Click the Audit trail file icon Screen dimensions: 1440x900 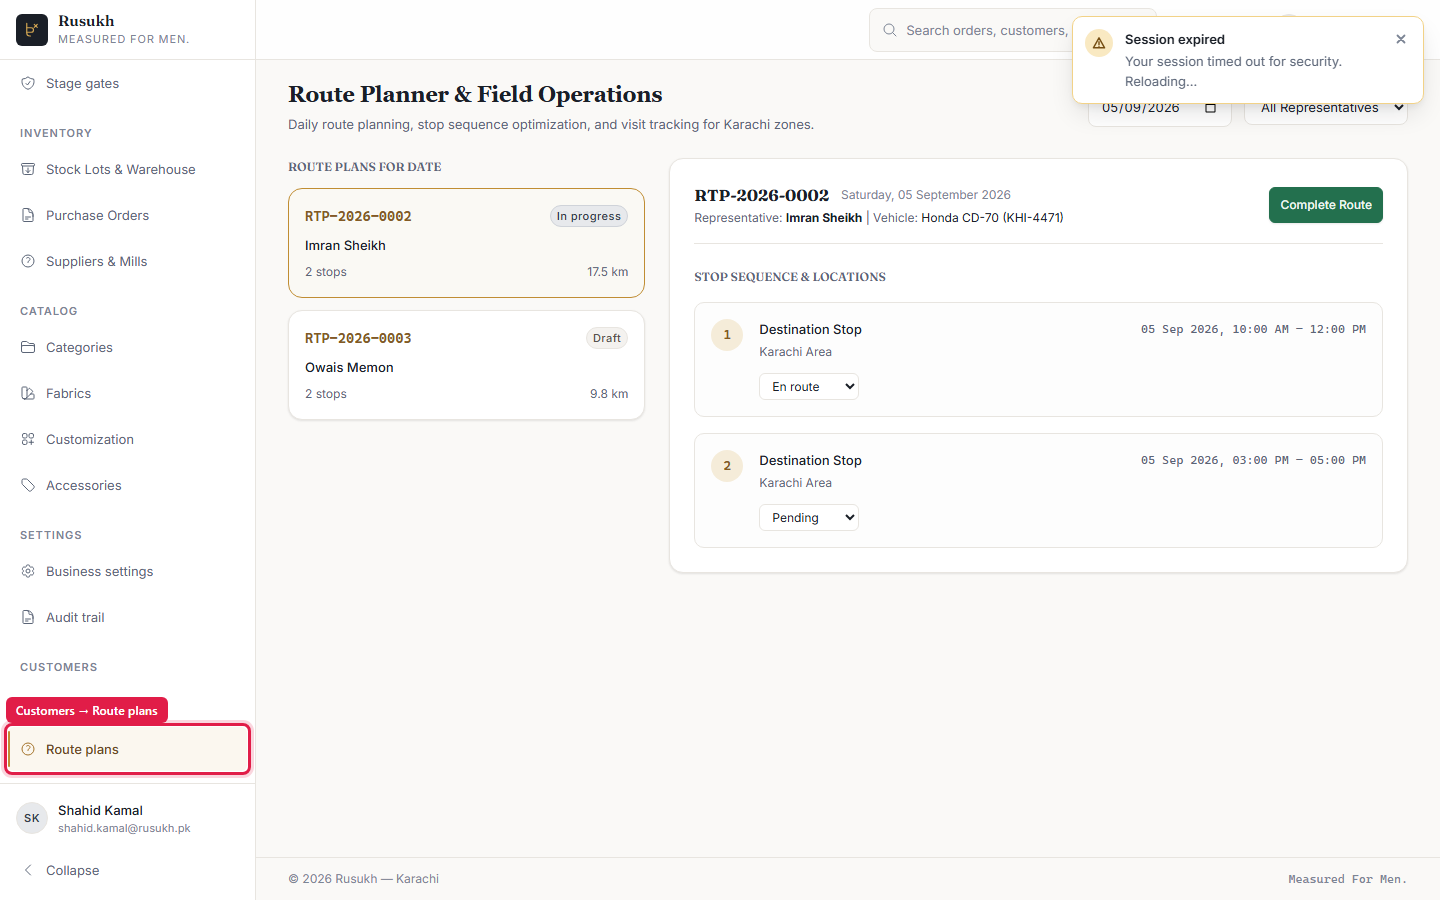point(28,617)
